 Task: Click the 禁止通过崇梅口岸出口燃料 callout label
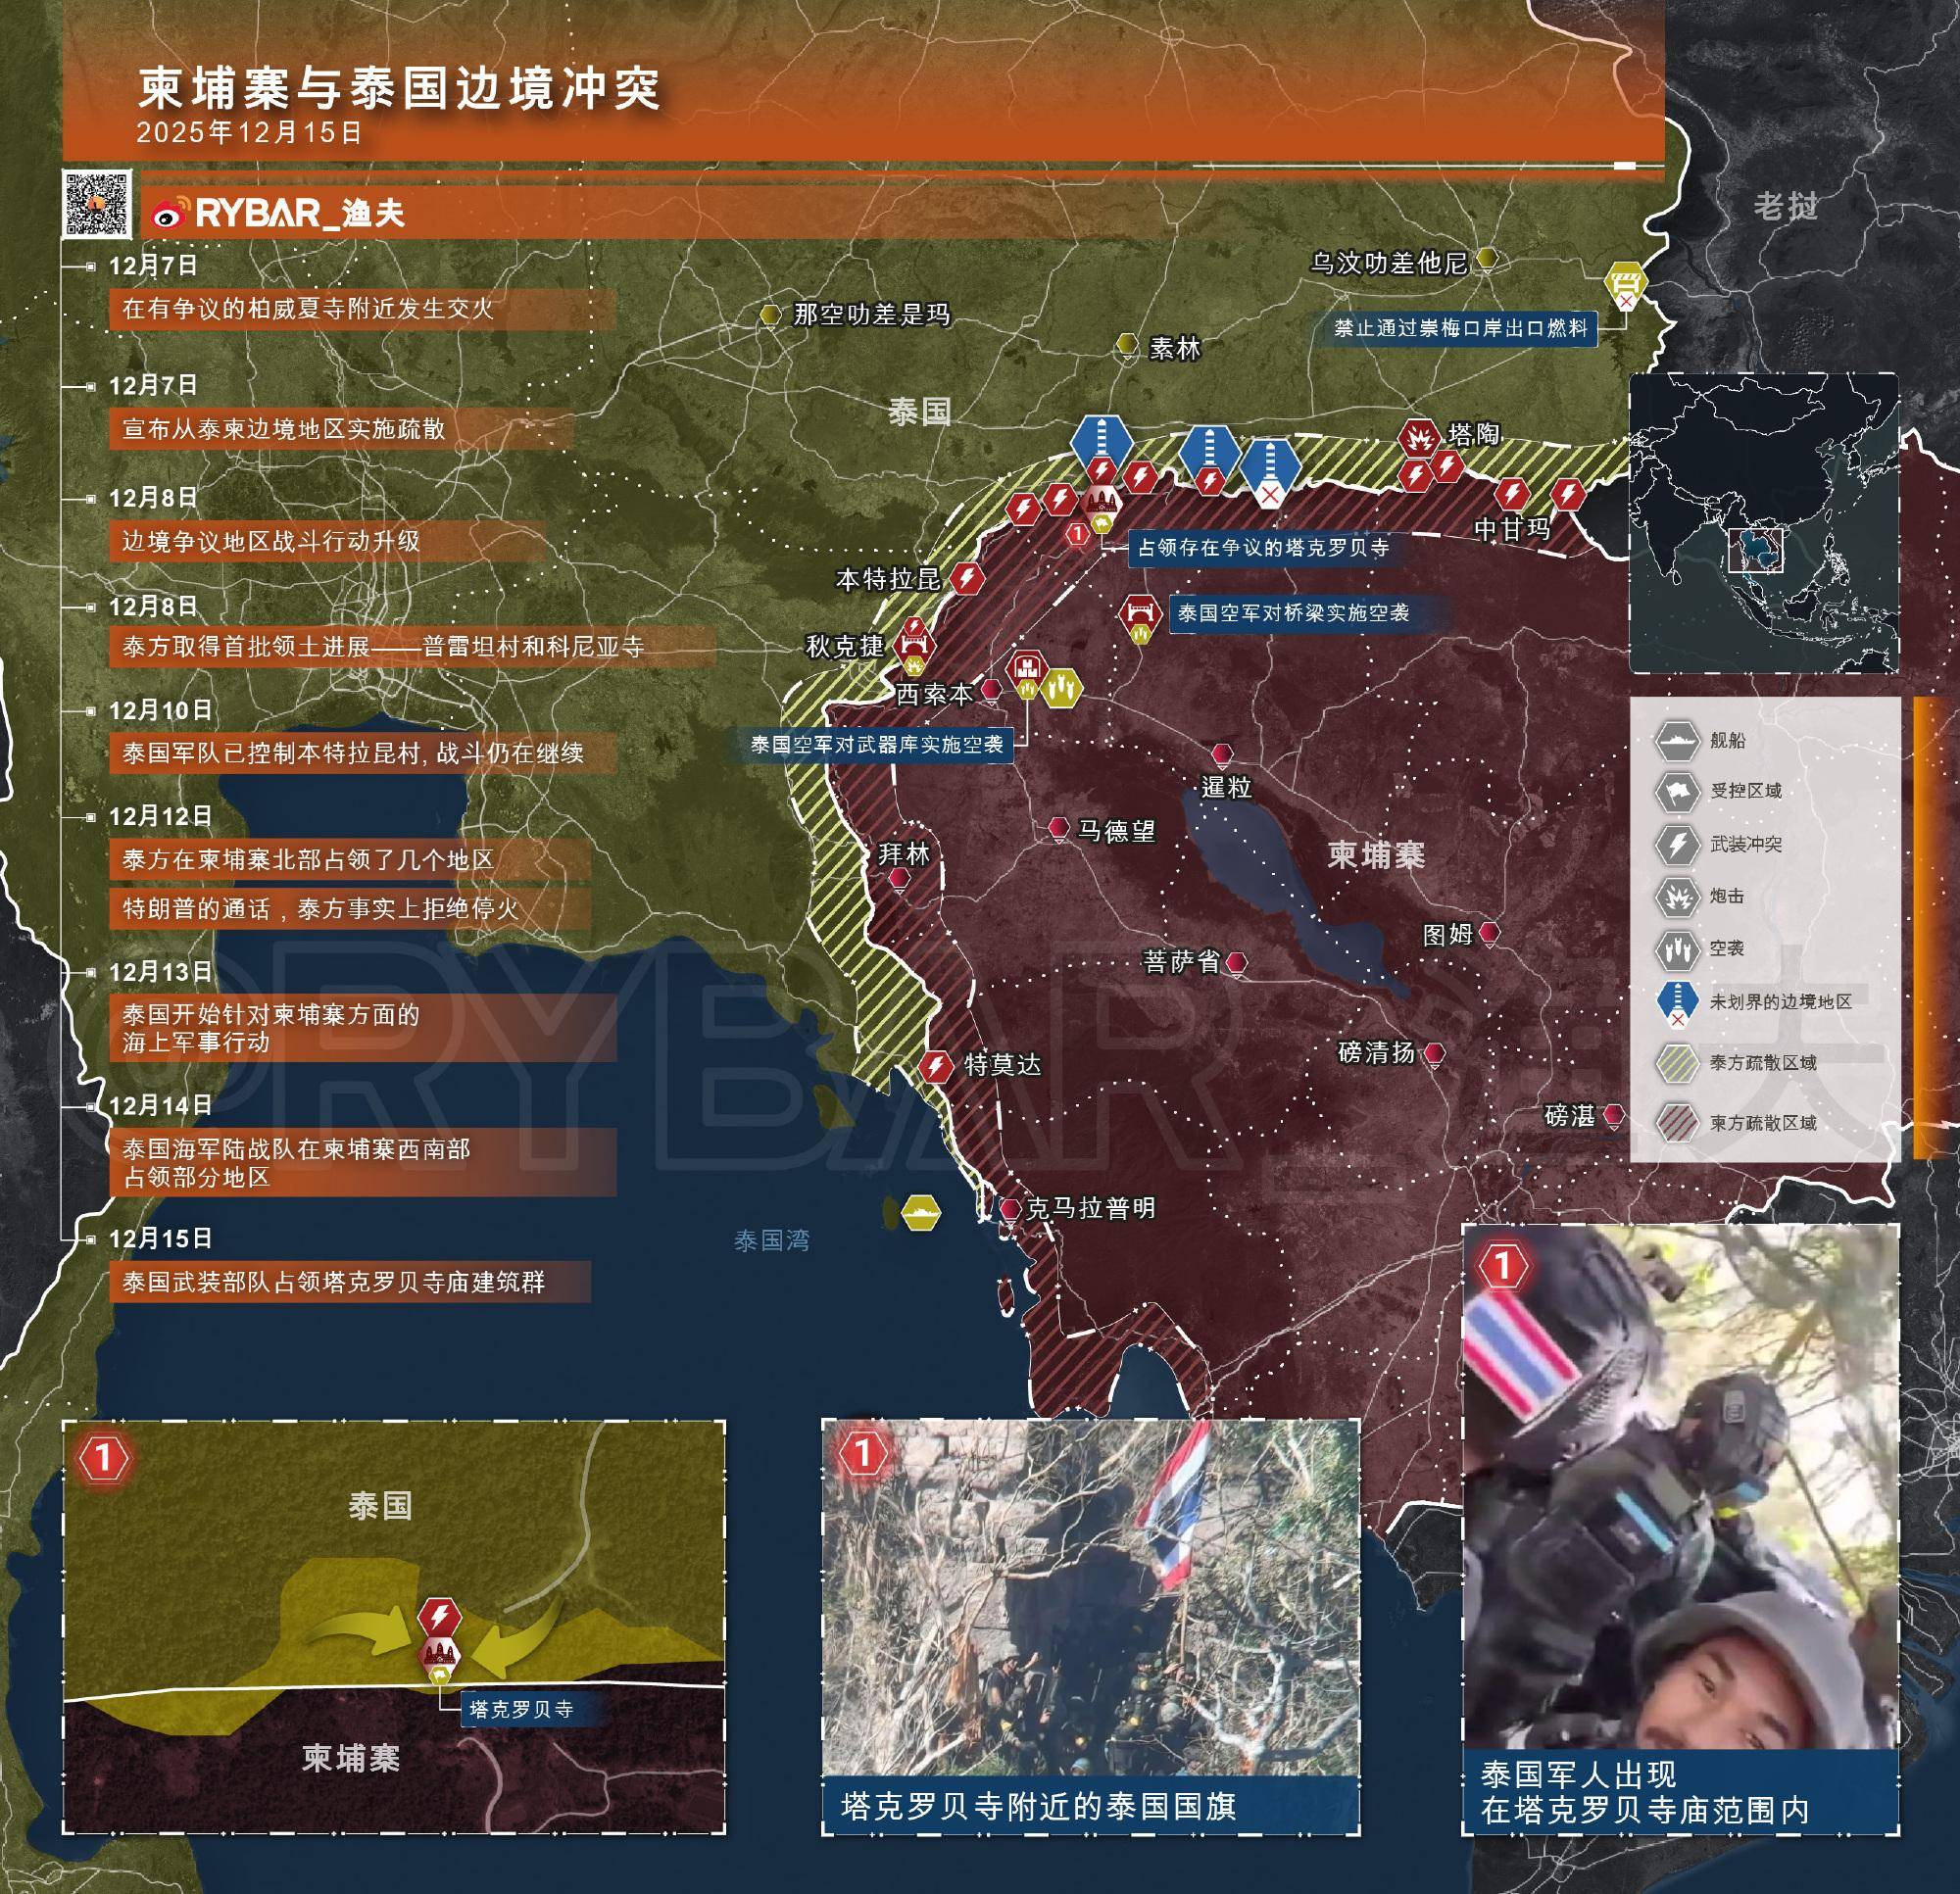1460,328
